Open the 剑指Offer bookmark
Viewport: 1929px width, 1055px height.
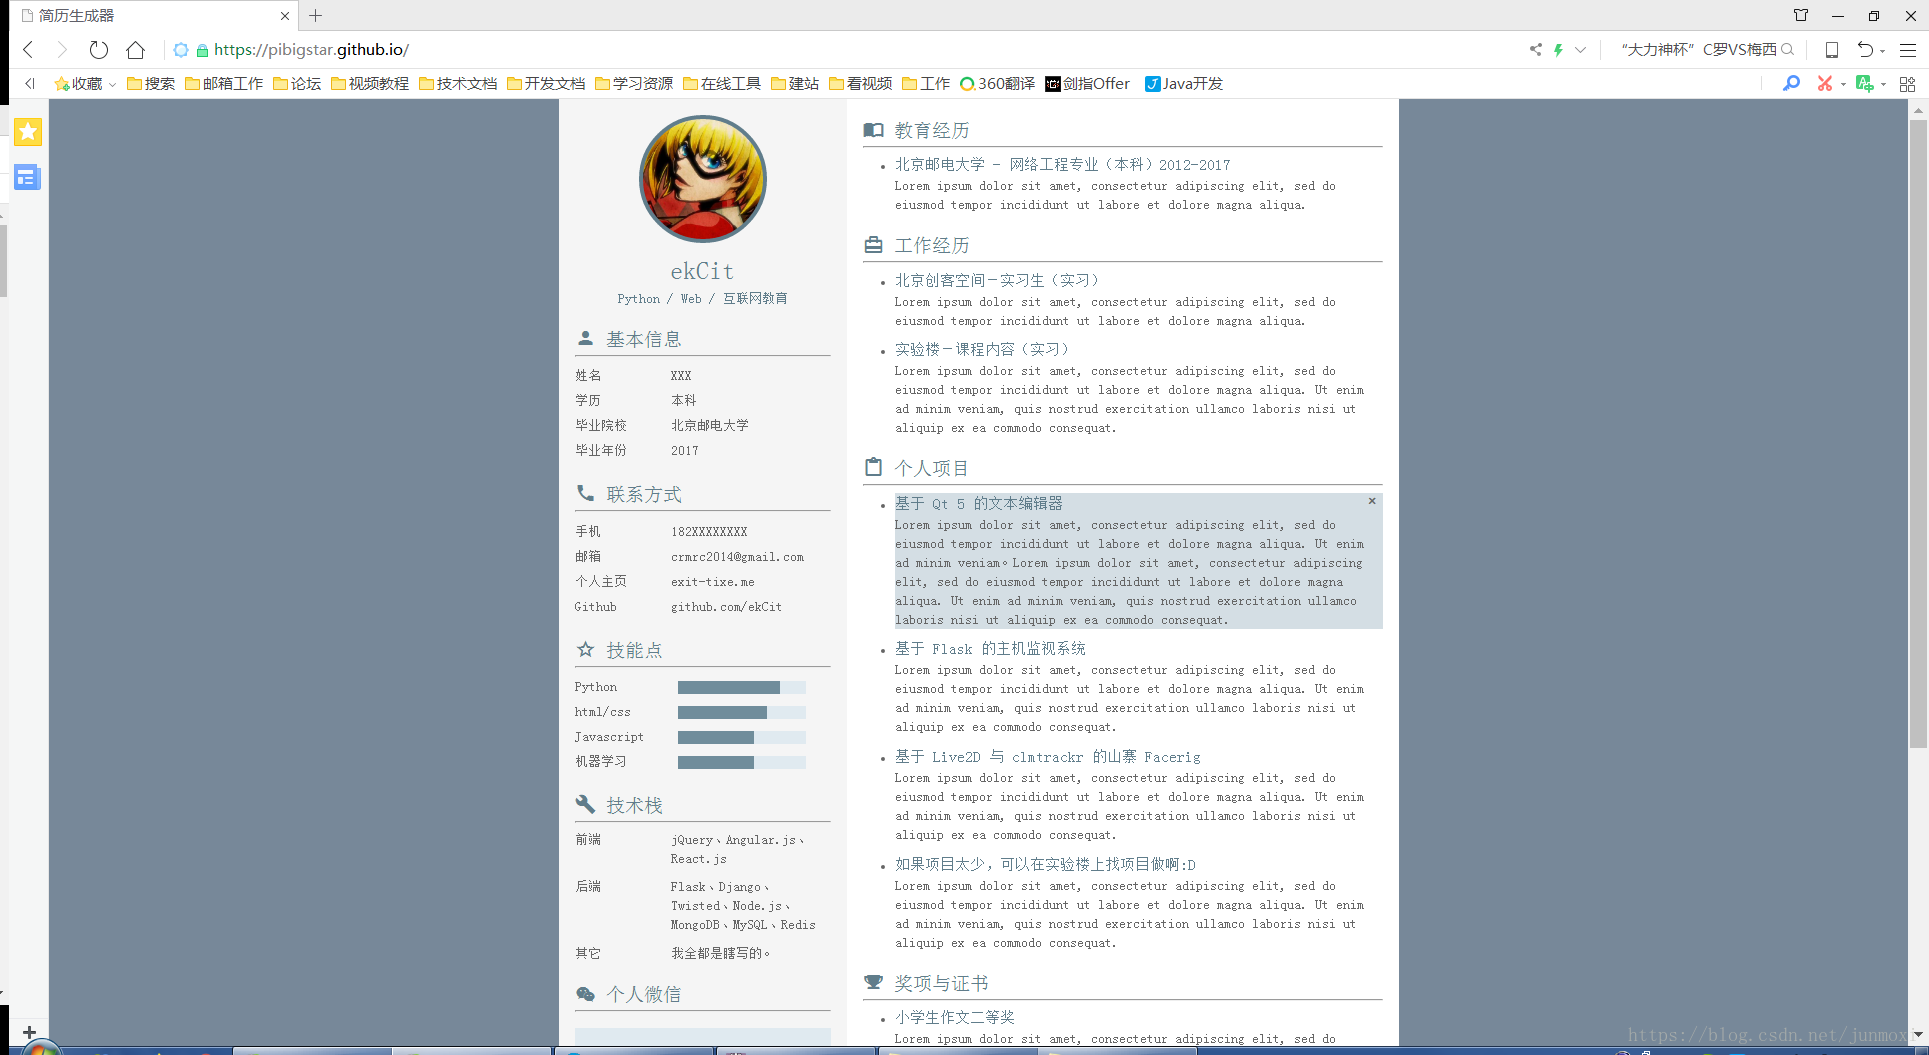pyautogui.click(x=1087, y=84)
